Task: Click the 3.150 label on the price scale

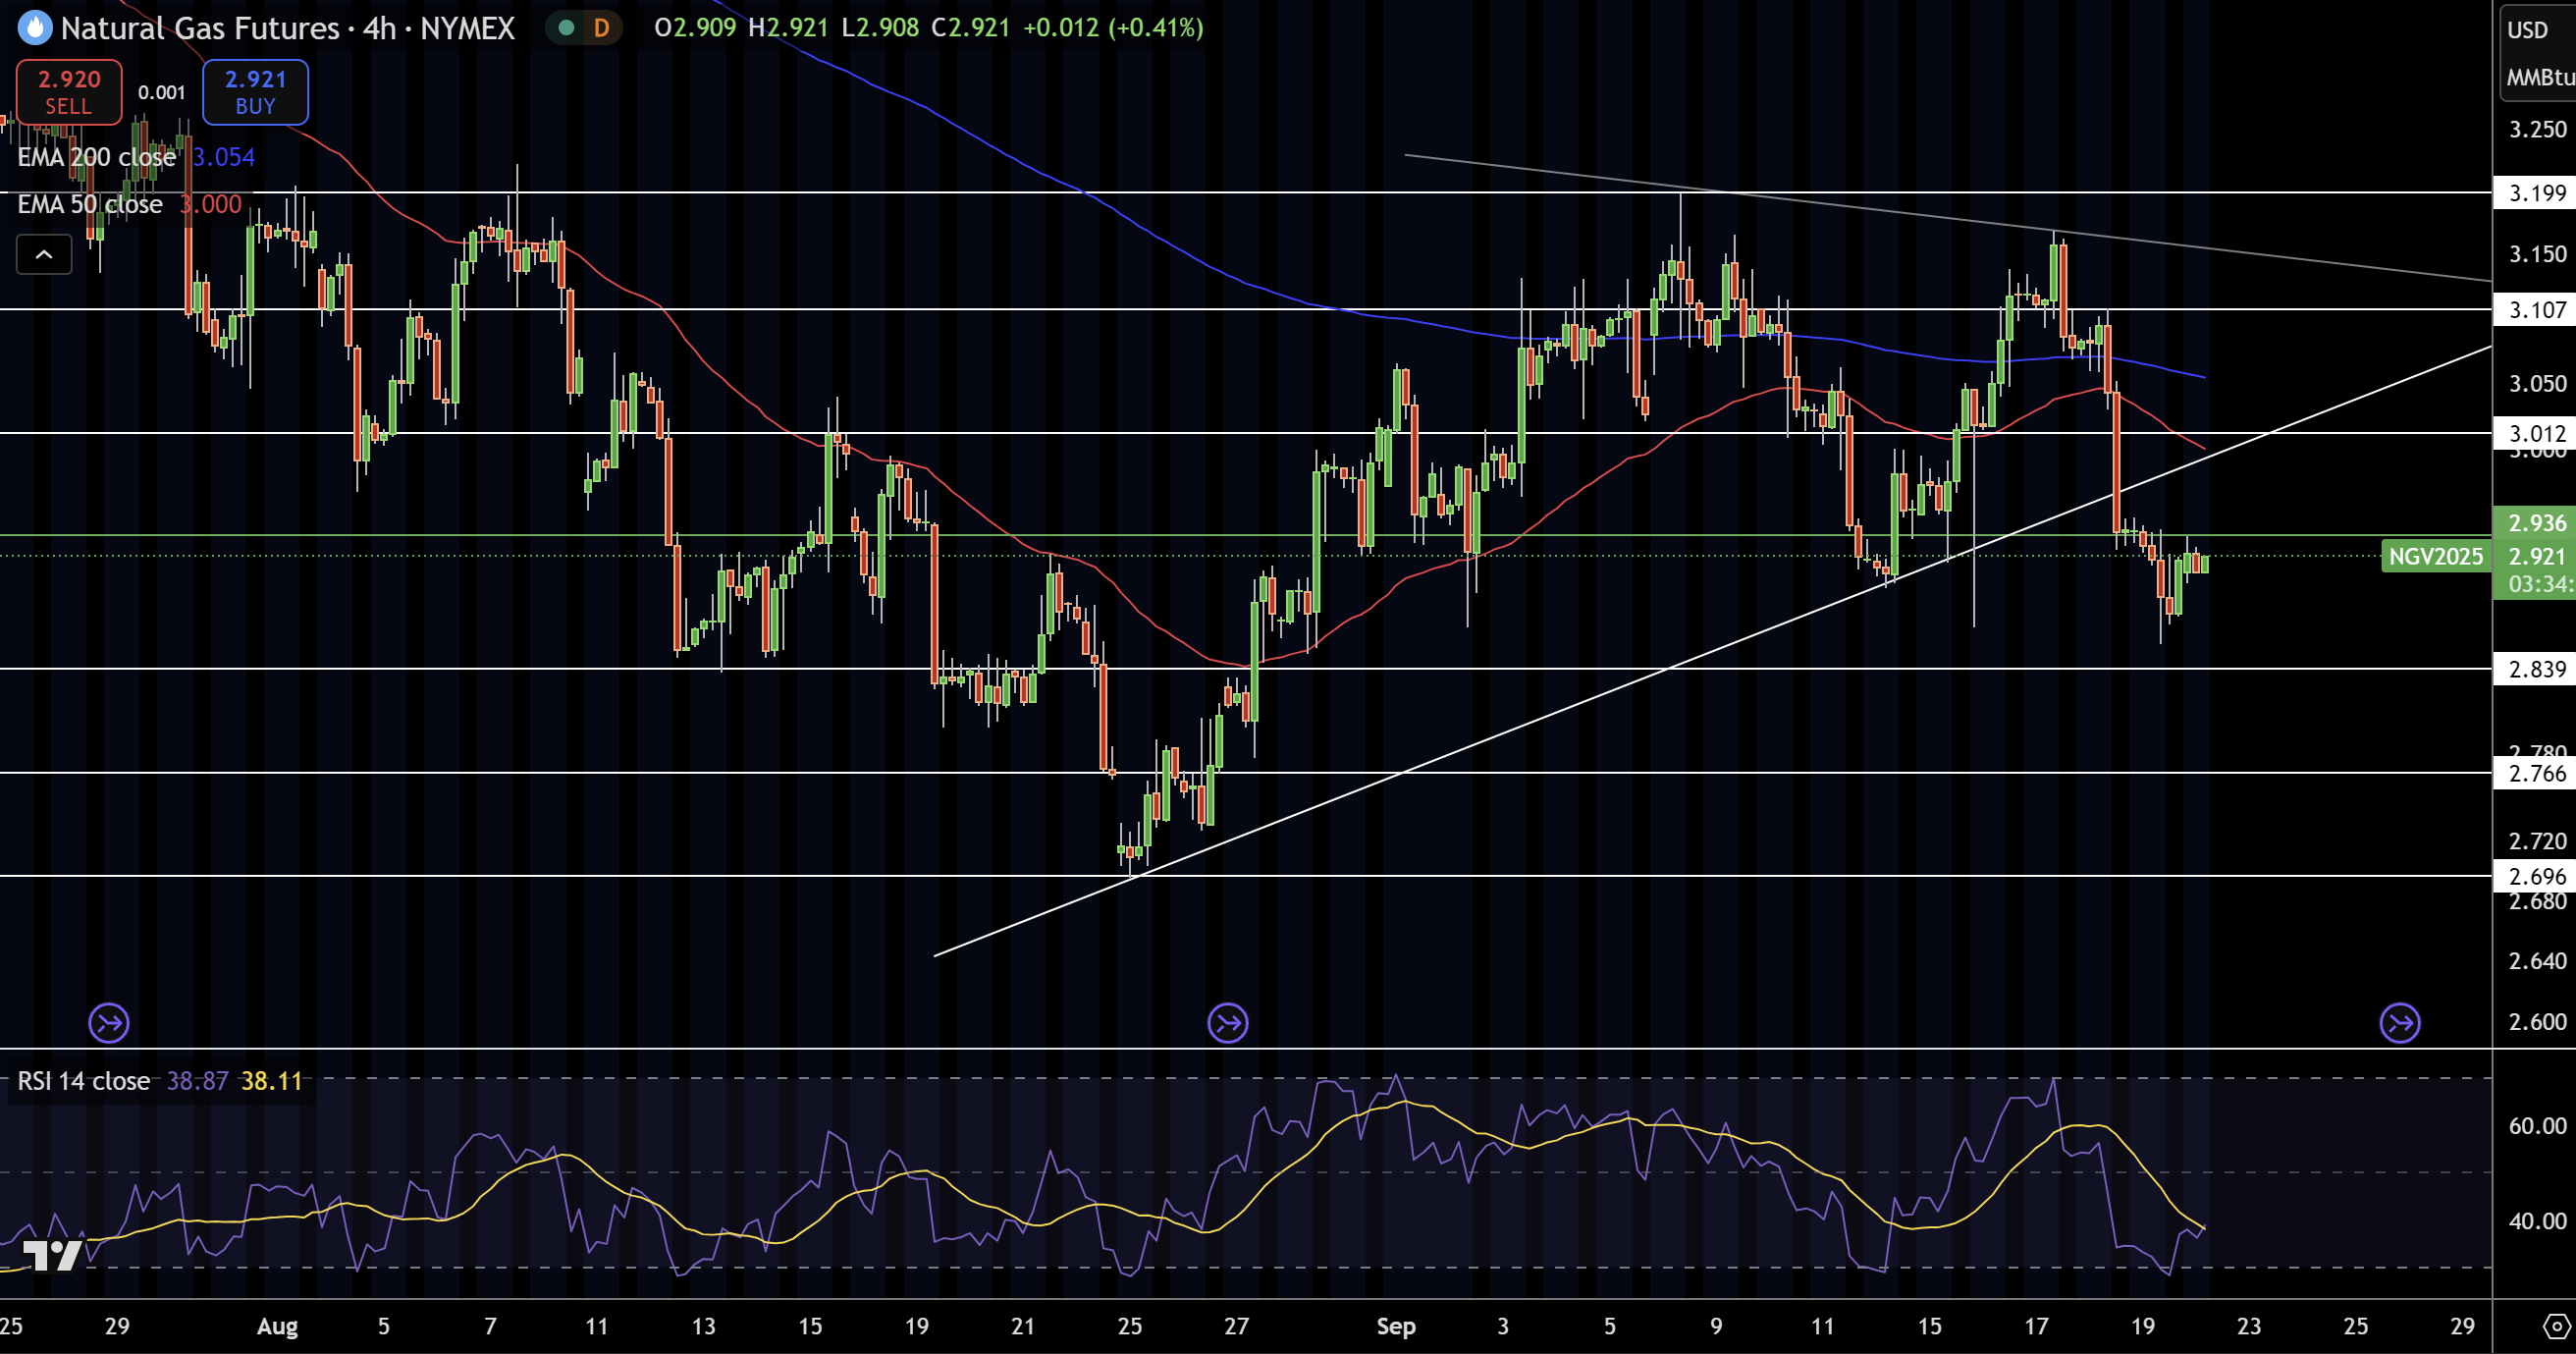Action: click(2538, 254)
